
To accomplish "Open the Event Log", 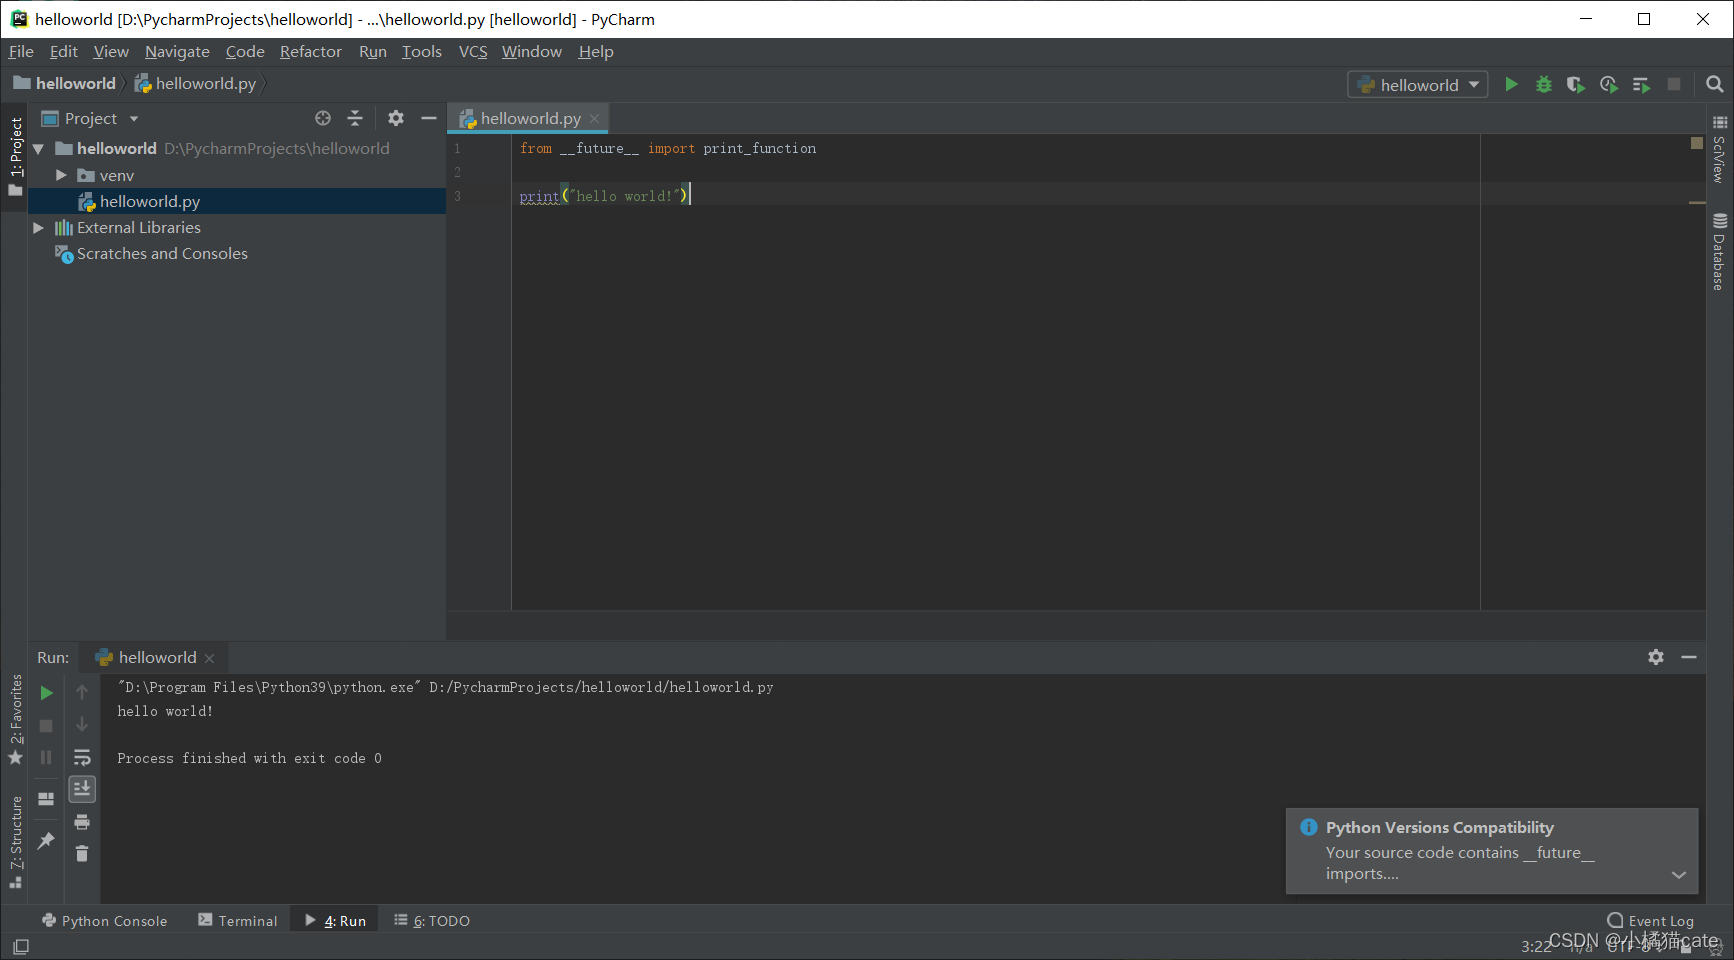I will coord(1650,920).
